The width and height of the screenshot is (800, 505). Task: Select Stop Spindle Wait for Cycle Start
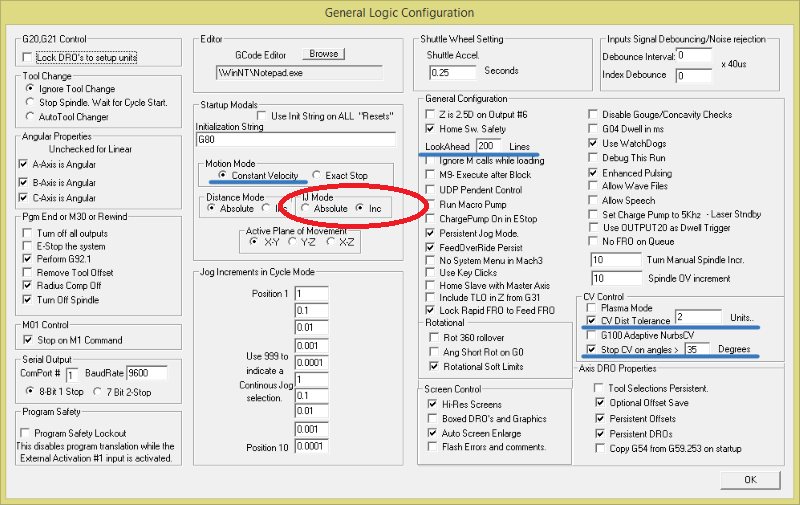30,102
